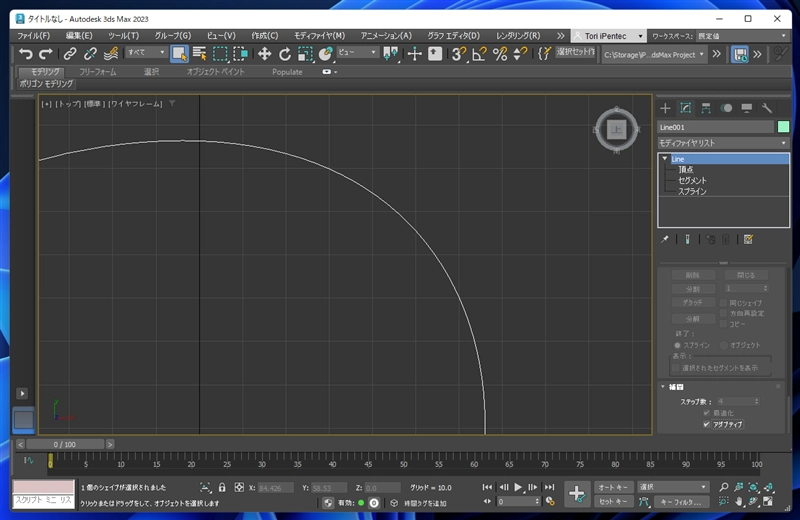The width and height of the screenshot is (800, 520).
Task: Open the レンダリング(R) menu
Action: (x=518, y=36)
